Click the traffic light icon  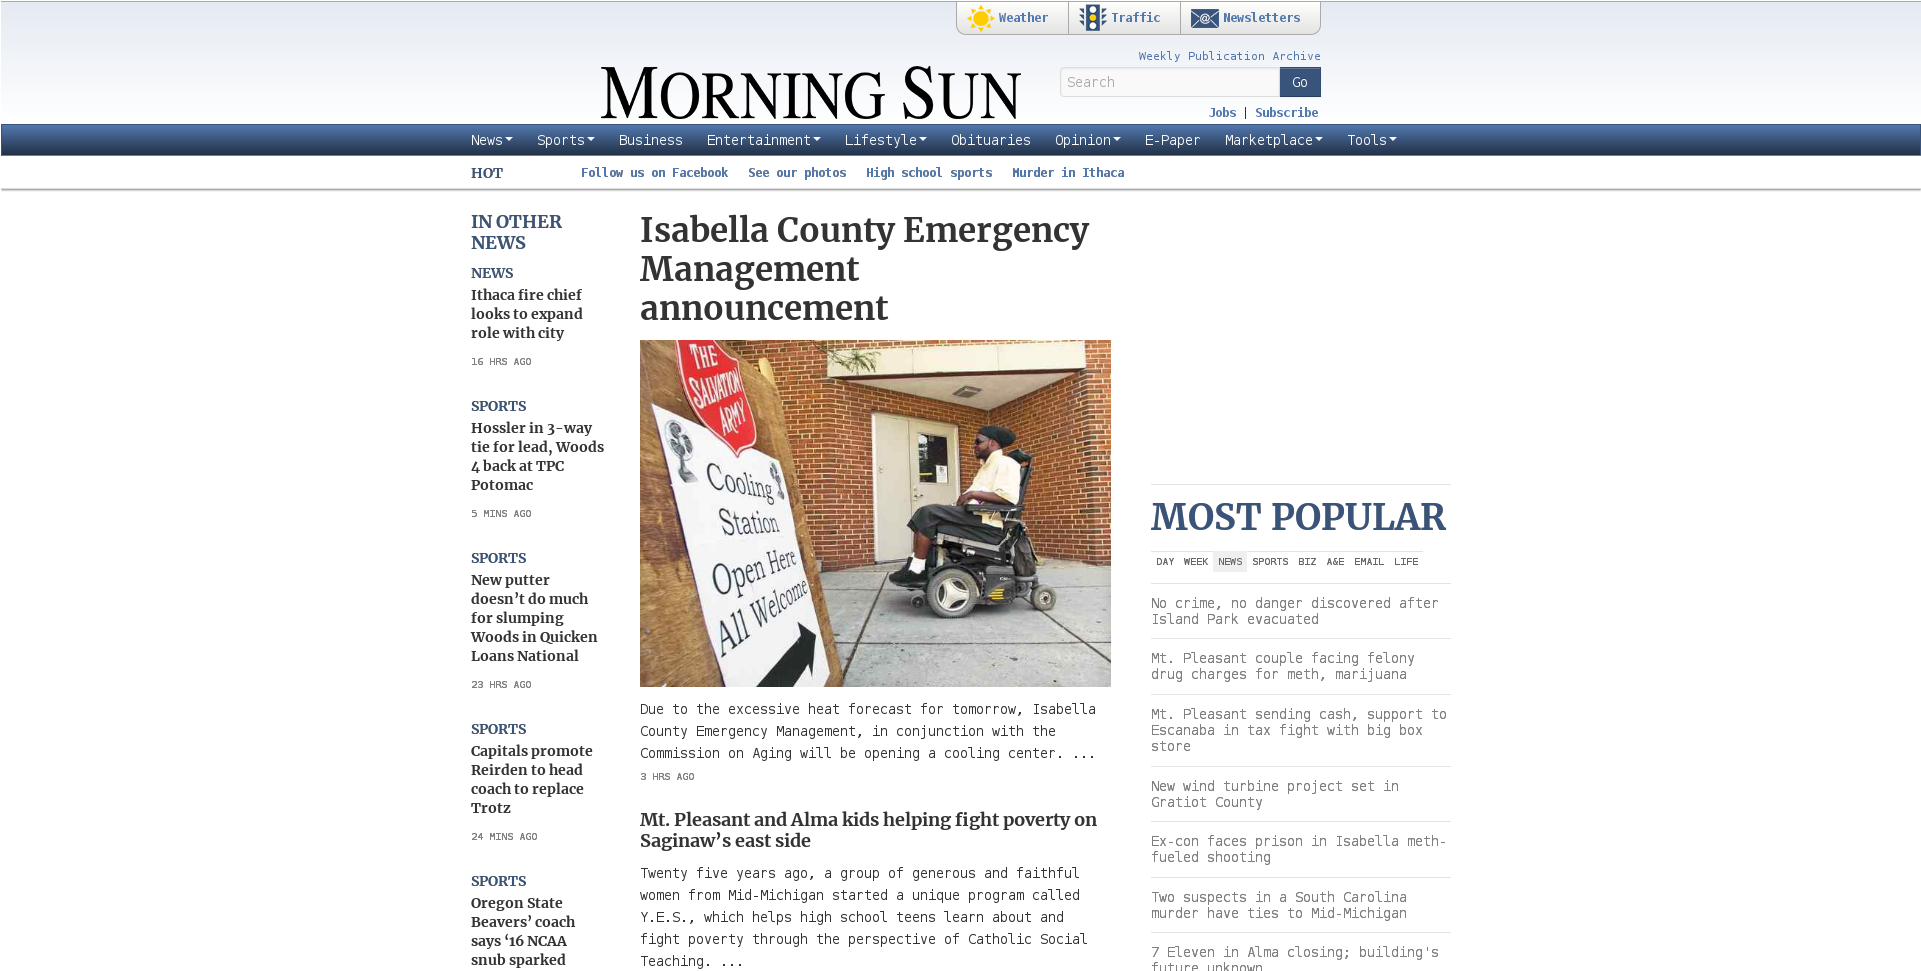pos(1092,18)
